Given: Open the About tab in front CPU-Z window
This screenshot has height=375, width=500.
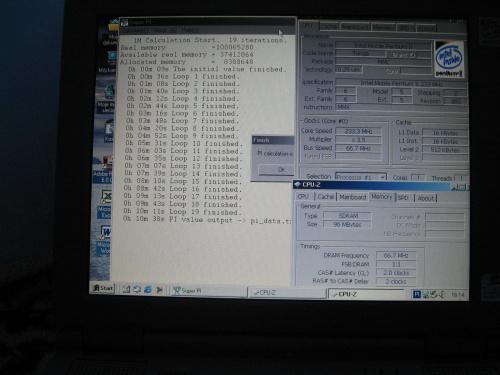Looking at the screenshot, I should click(426, 198).
